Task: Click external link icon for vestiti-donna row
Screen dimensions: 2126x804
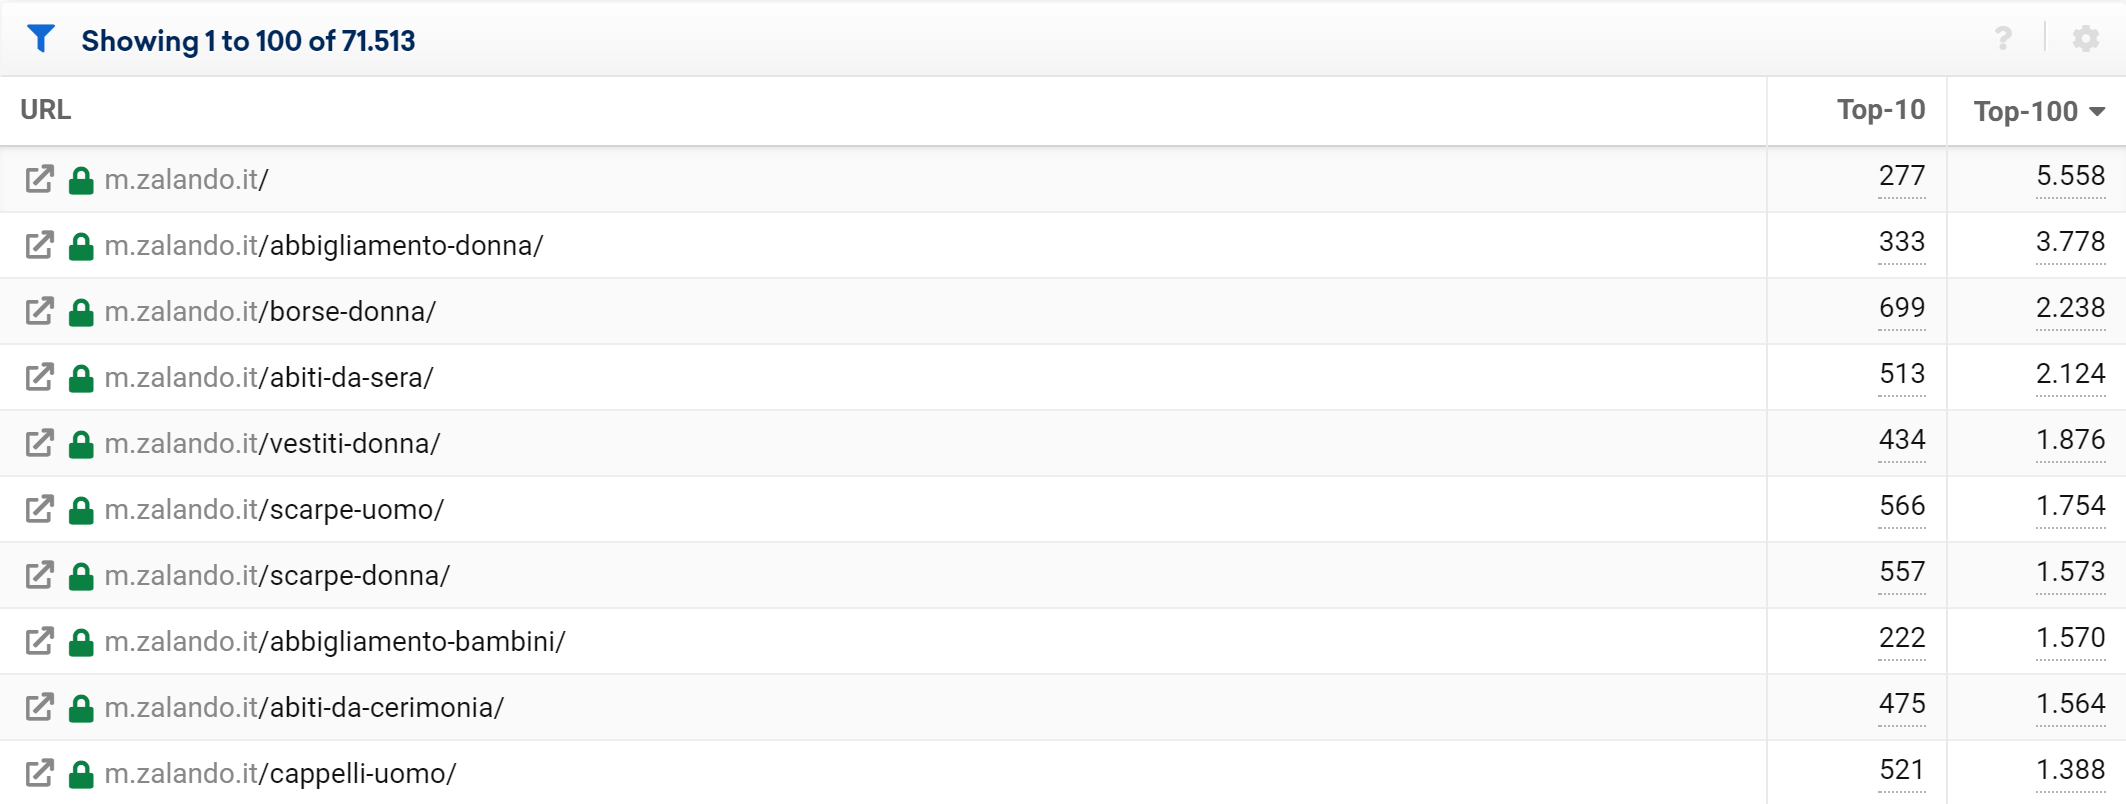Action: [39, 444]
